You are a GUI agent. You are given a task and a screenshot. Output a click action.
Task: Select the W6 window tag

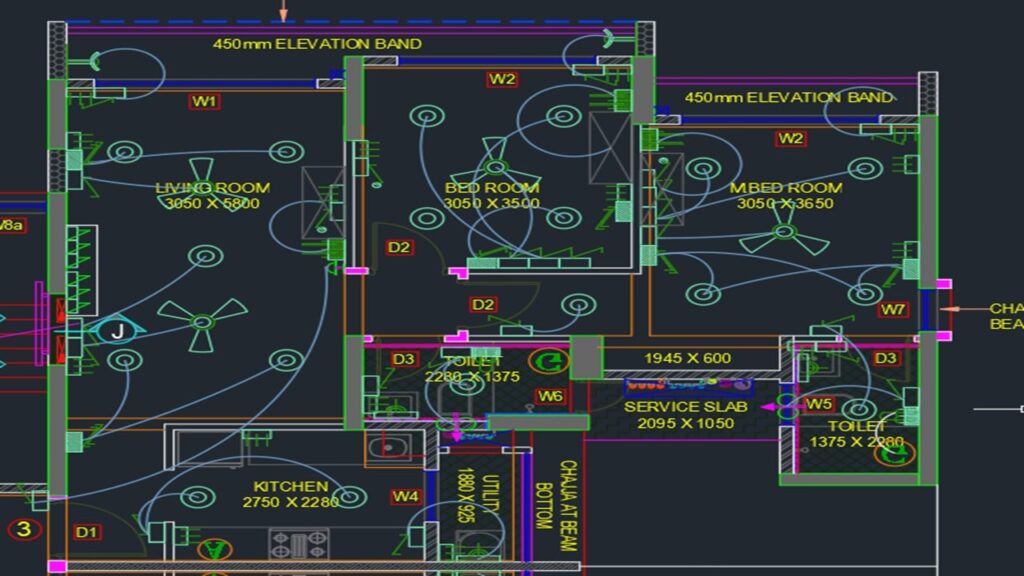[550, 396]
